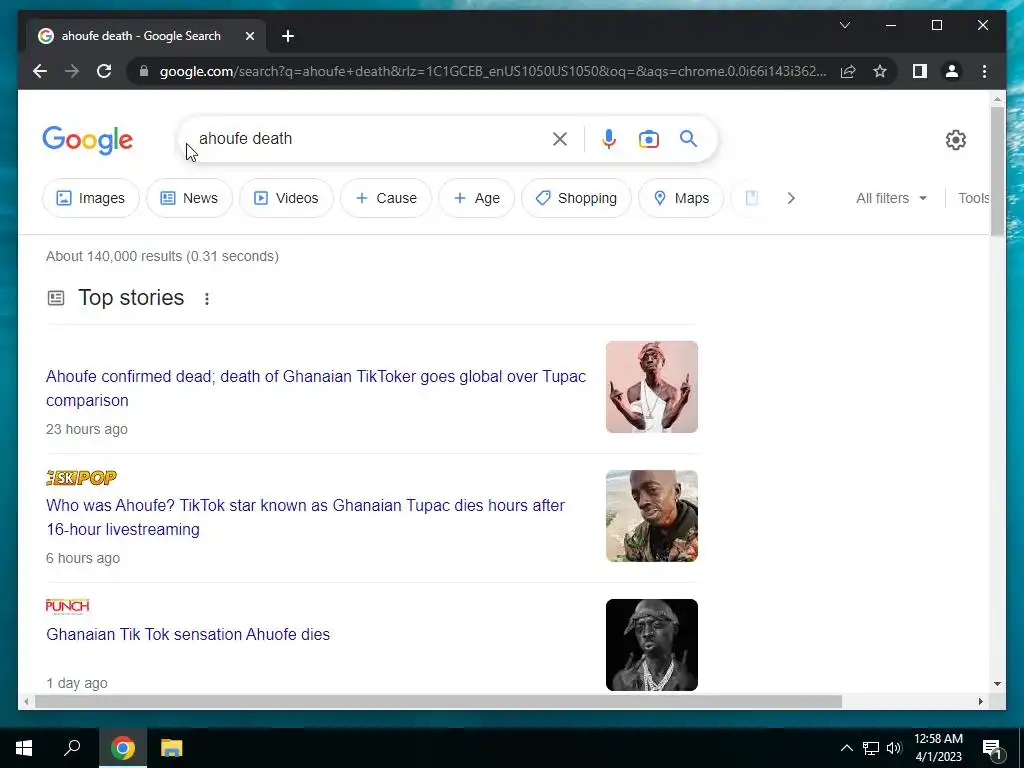Open the Chrome profile avatar icon

(x=952, y=71)
